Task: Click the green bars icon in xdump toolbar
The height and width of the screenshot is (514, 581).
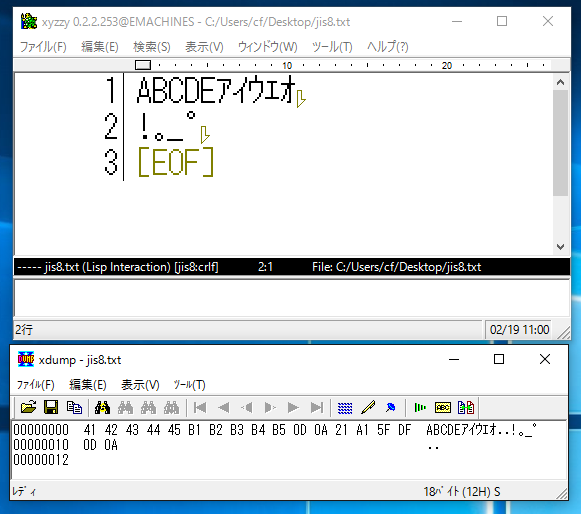Action: (419, 407)
